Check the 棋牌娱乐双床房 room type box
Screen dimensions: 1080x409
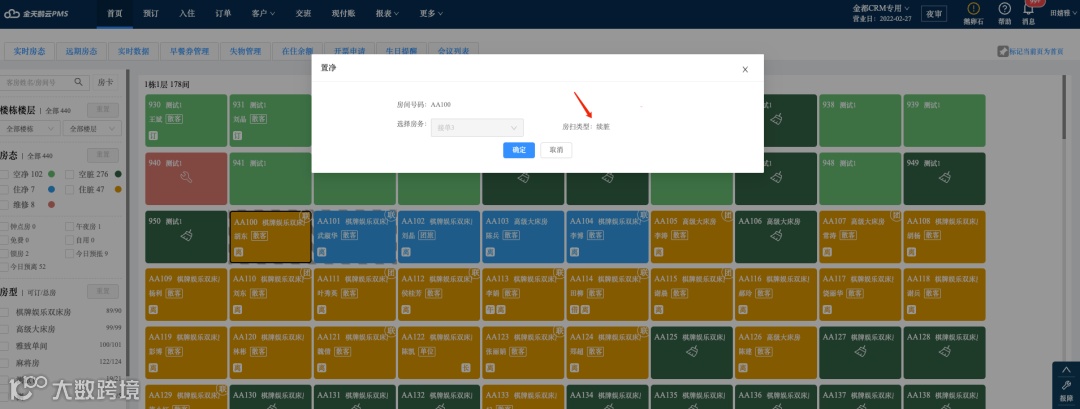coord(5,312)
